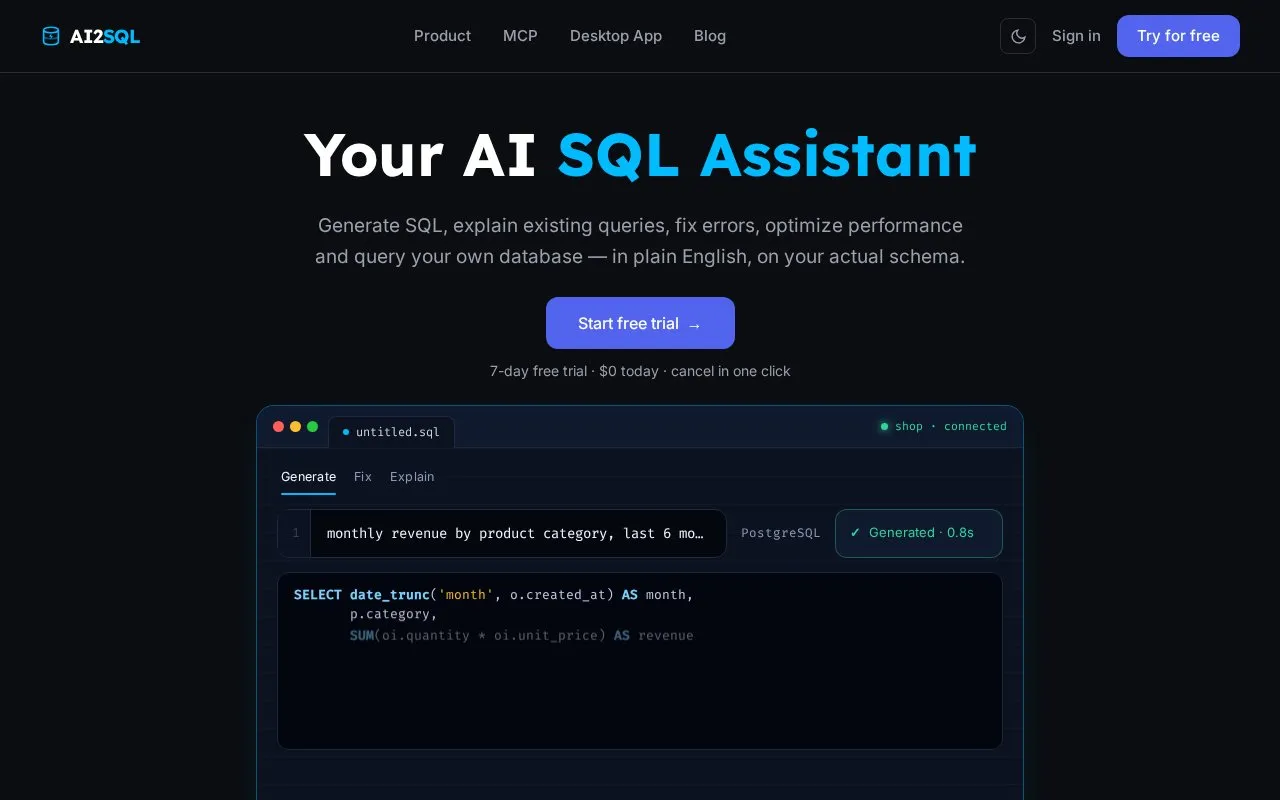Switch to the Generate tab

308,477
